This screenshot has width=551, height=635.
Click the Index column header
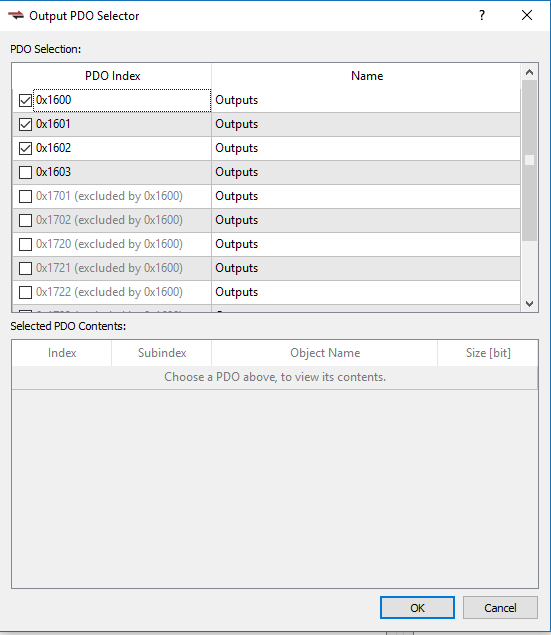[x=62, y=353]
